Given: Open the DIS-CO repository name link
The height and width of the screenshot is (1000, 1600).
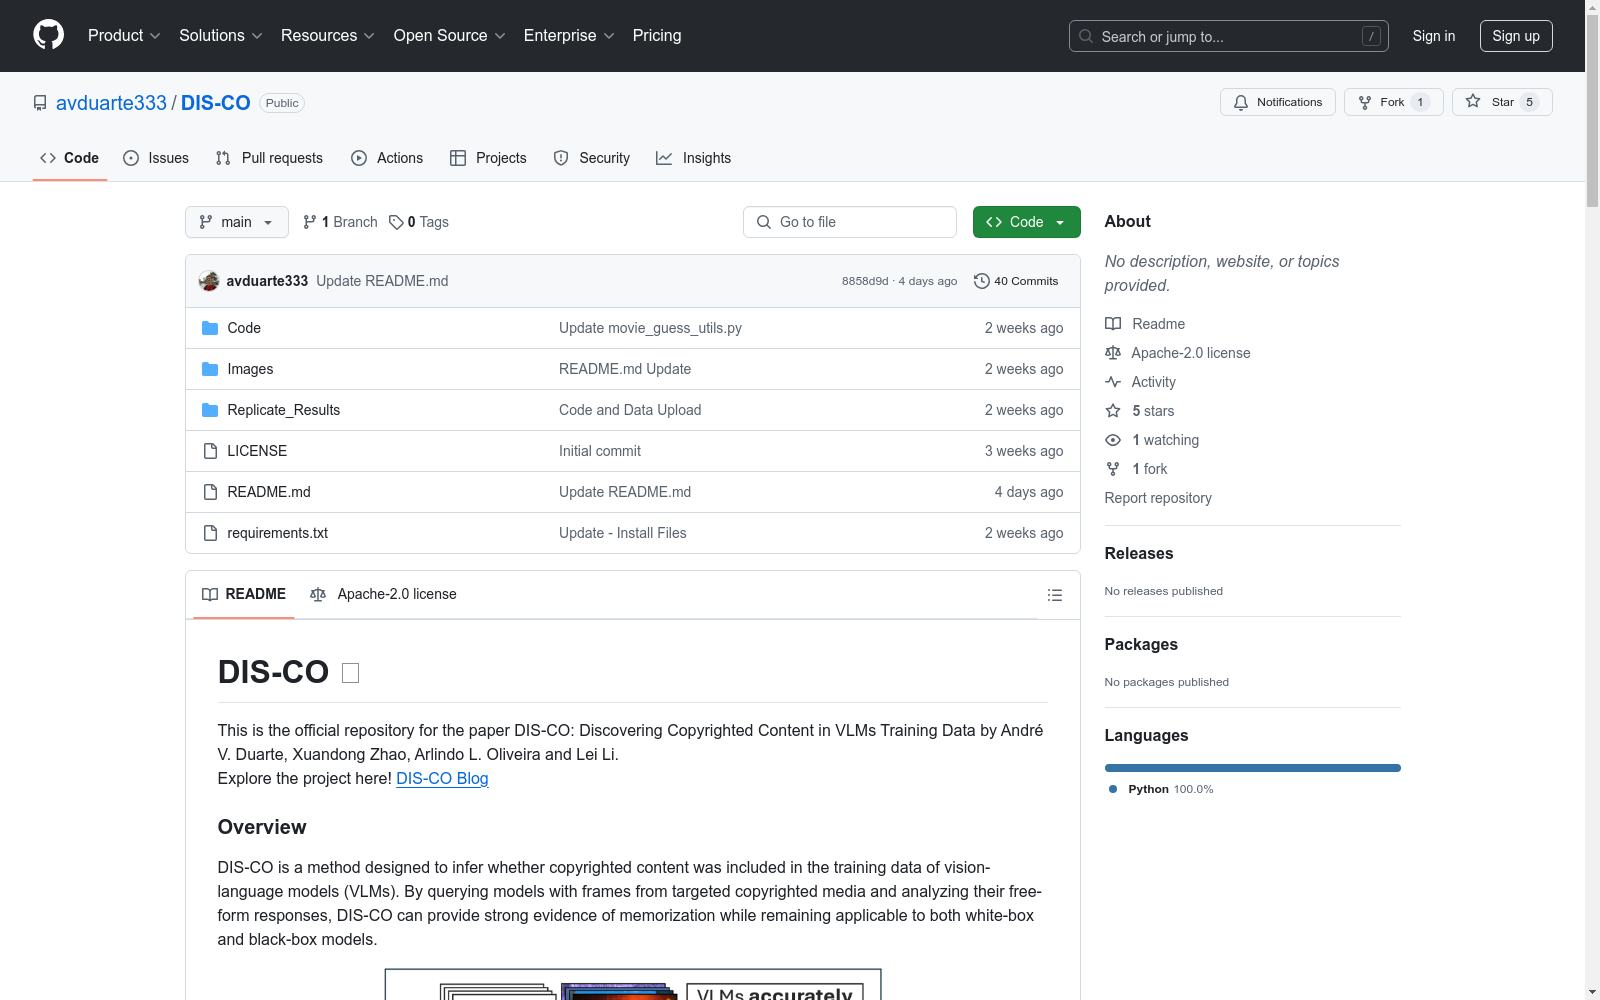Looking at the screenshot, I should point(216,103).
